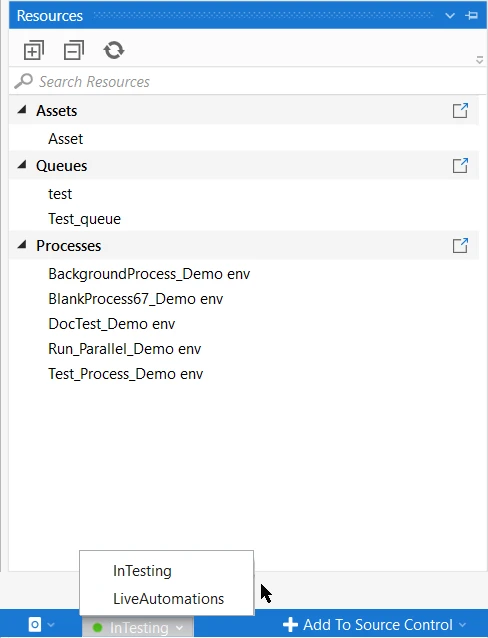Focus the Search Resources field

pos(248,81)
